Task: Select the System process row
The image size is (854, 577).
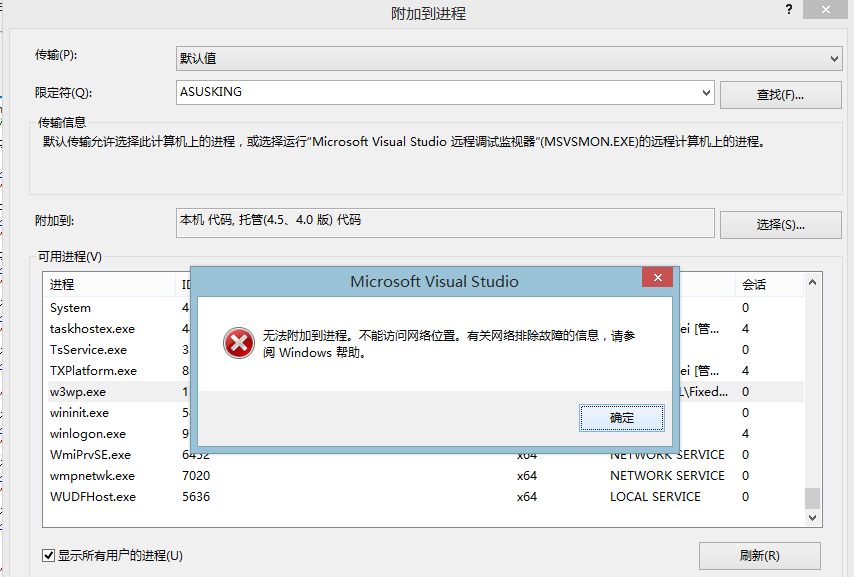Action: (x=70, y=308)
